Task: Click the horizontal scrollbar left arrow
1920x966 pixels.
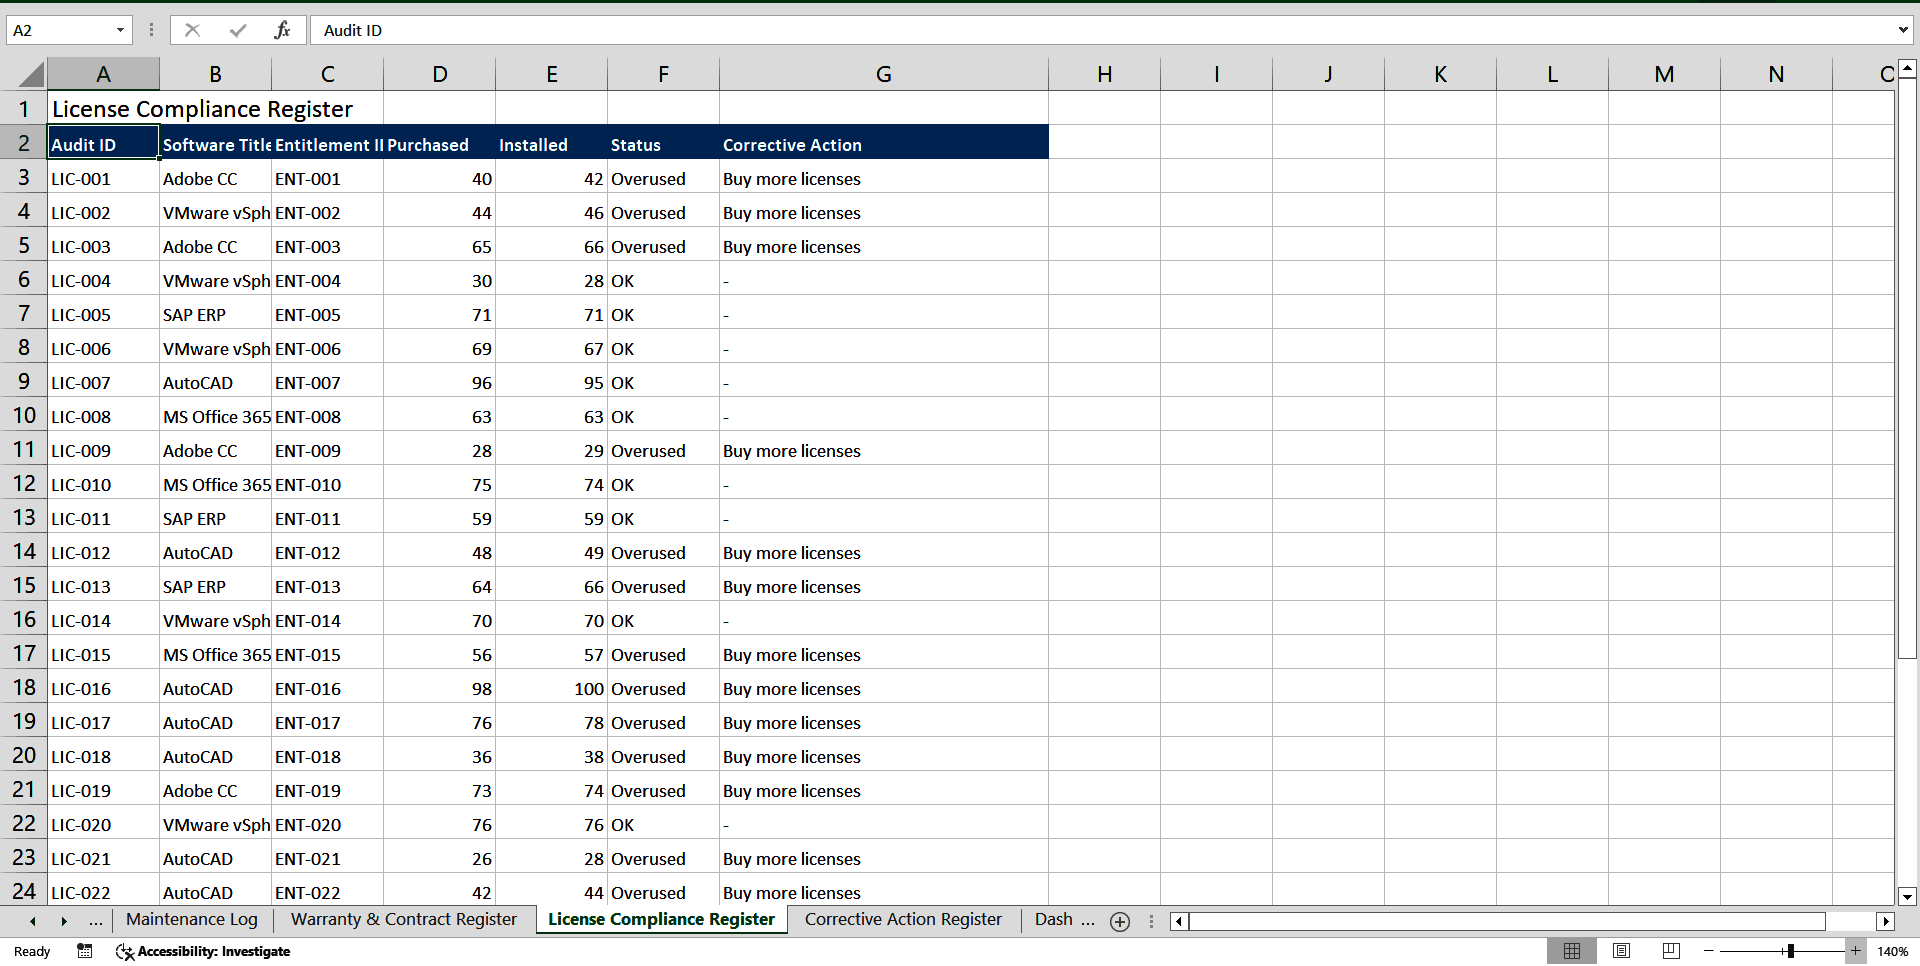Action: (x=1180, y=921)
